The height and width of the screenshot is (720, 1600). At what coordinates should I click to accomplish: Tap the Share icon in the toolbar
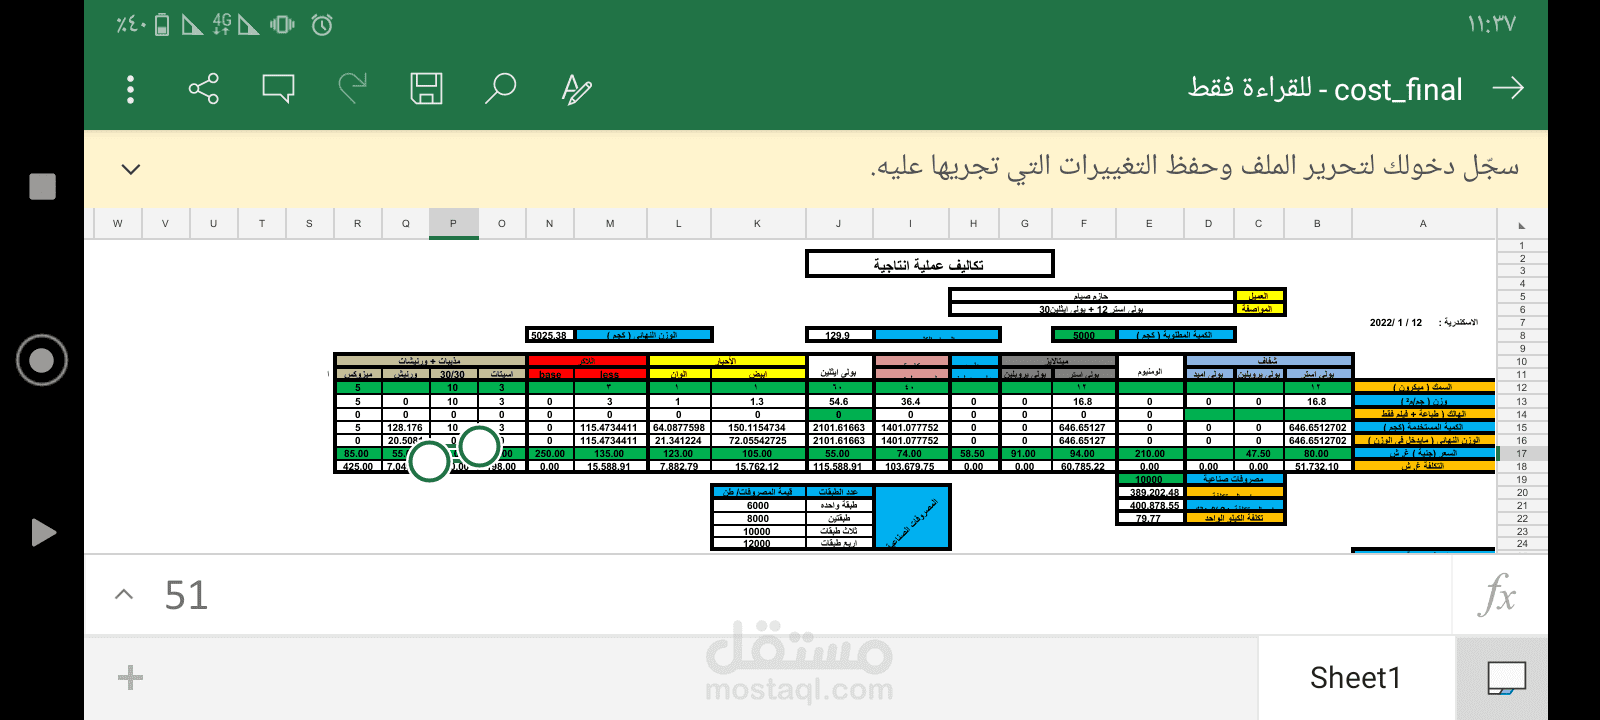pos(204,89)
